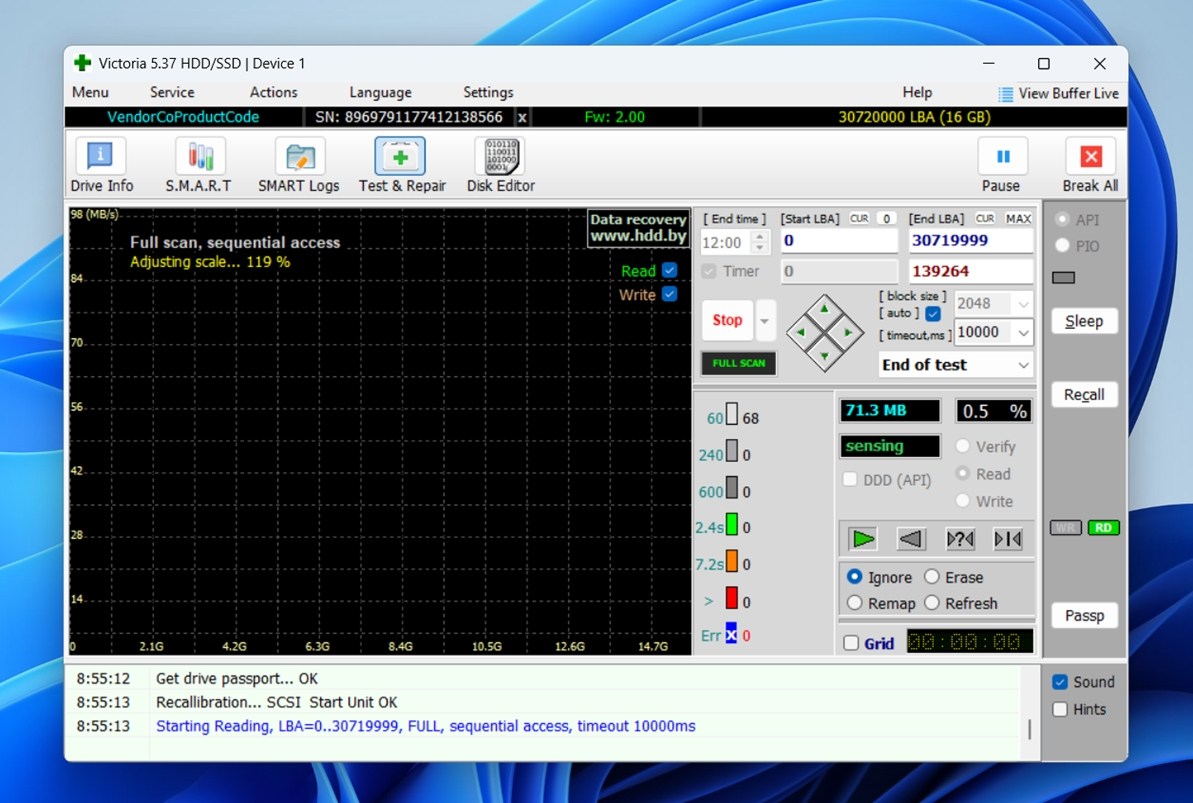Disable the Sound checkbox
Viewport: 1193px width, 803px height.
(1060, 682)
